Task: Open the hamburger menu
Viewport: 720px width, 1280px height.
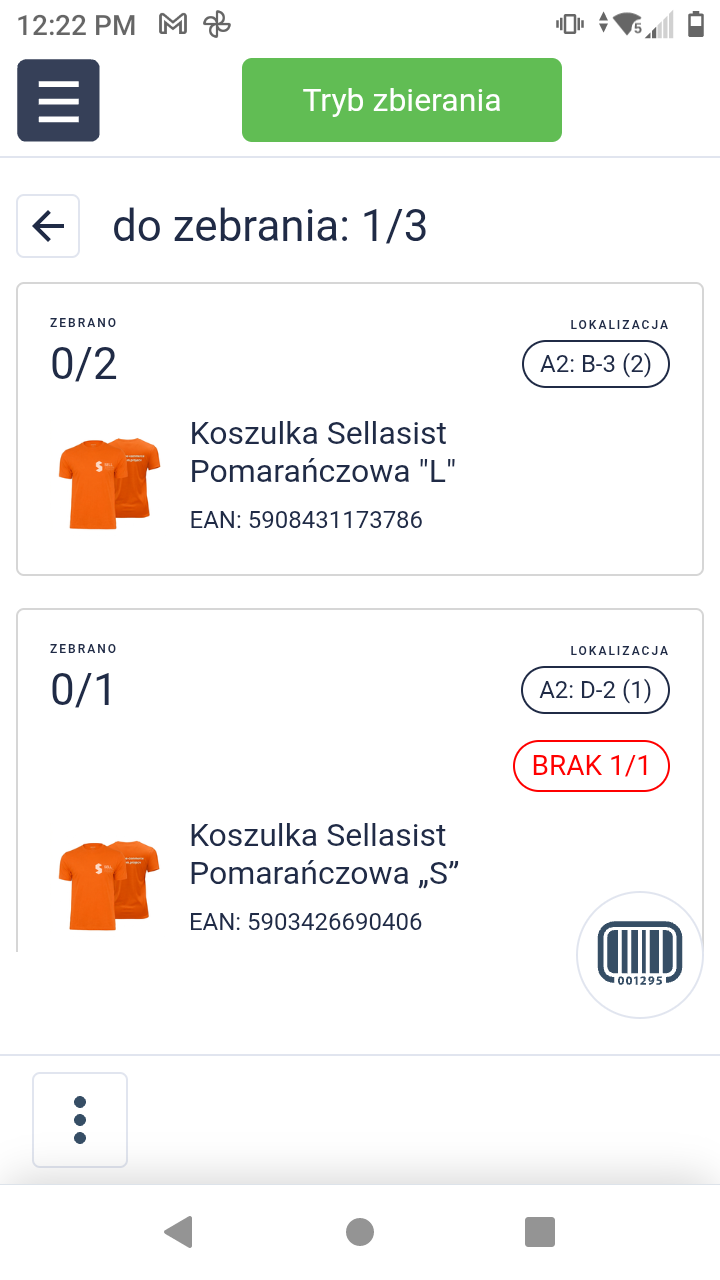Action: pos(58,100)
